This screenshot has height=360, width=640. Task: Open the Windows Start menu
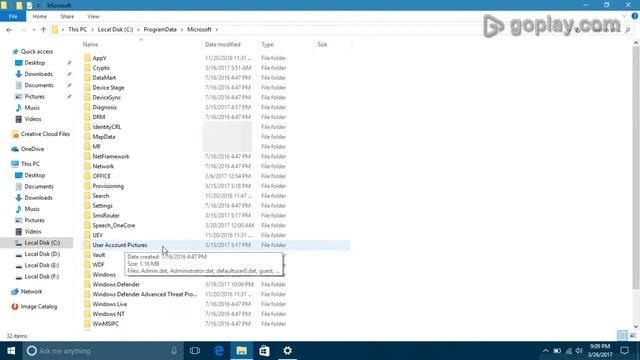pos(11,351)
